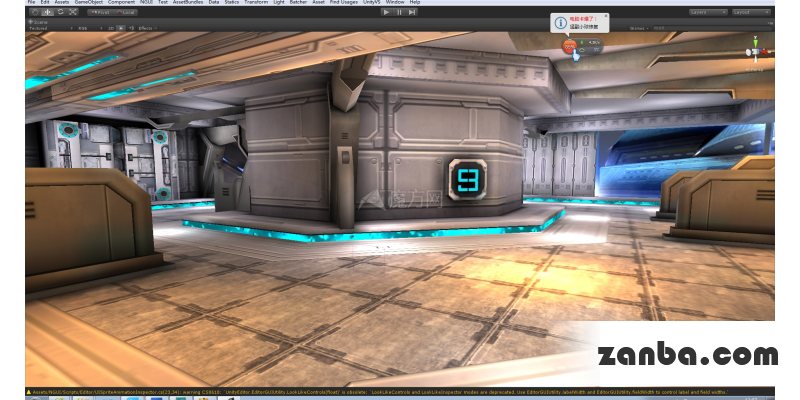Open the Textured draw mode dropdown
Viewport: 800px width, 400px height.
51,28
